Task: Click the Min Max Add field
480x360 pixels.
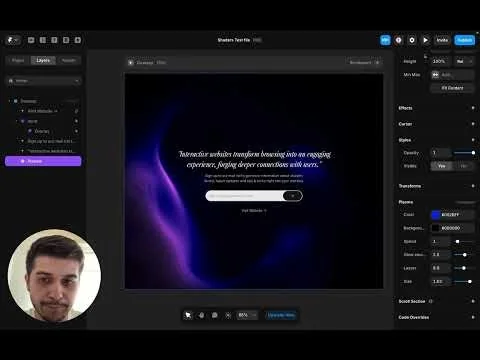Action: [456, 75]
